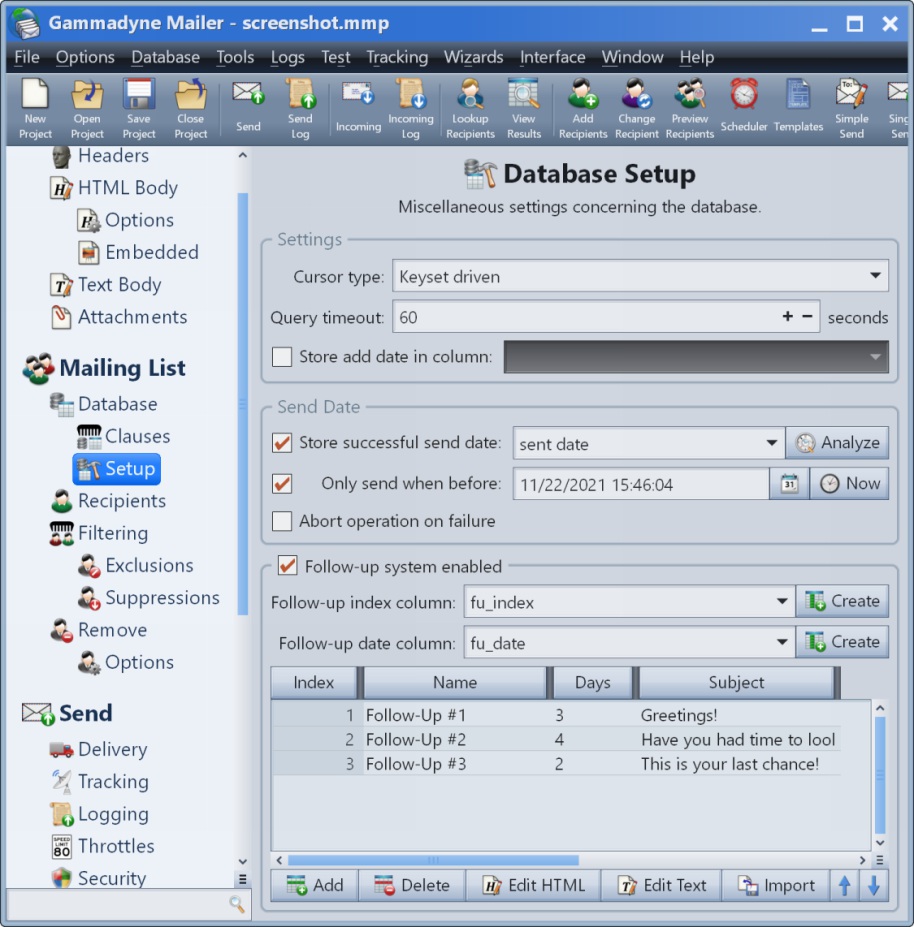Viewport: 914px width, 927px height.
Task: Open the Tools menu
Action: (235, 57)
